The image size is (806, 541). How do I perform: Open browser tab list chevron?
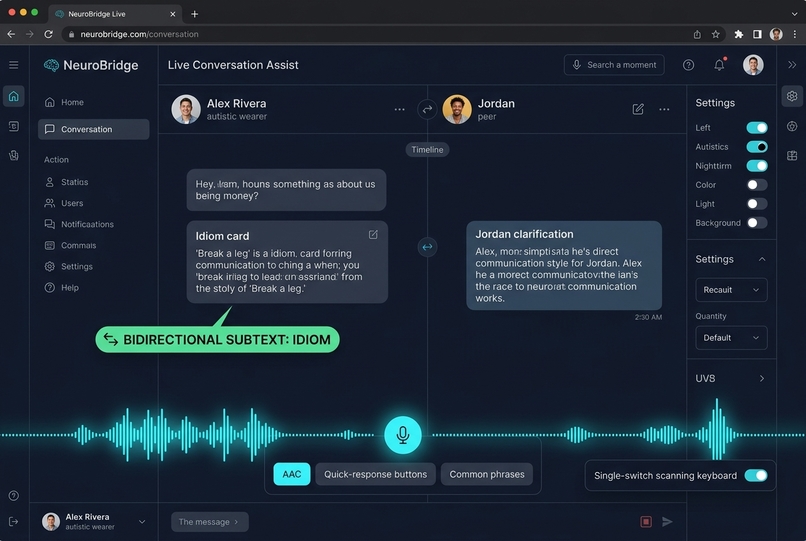click(794, 14)
